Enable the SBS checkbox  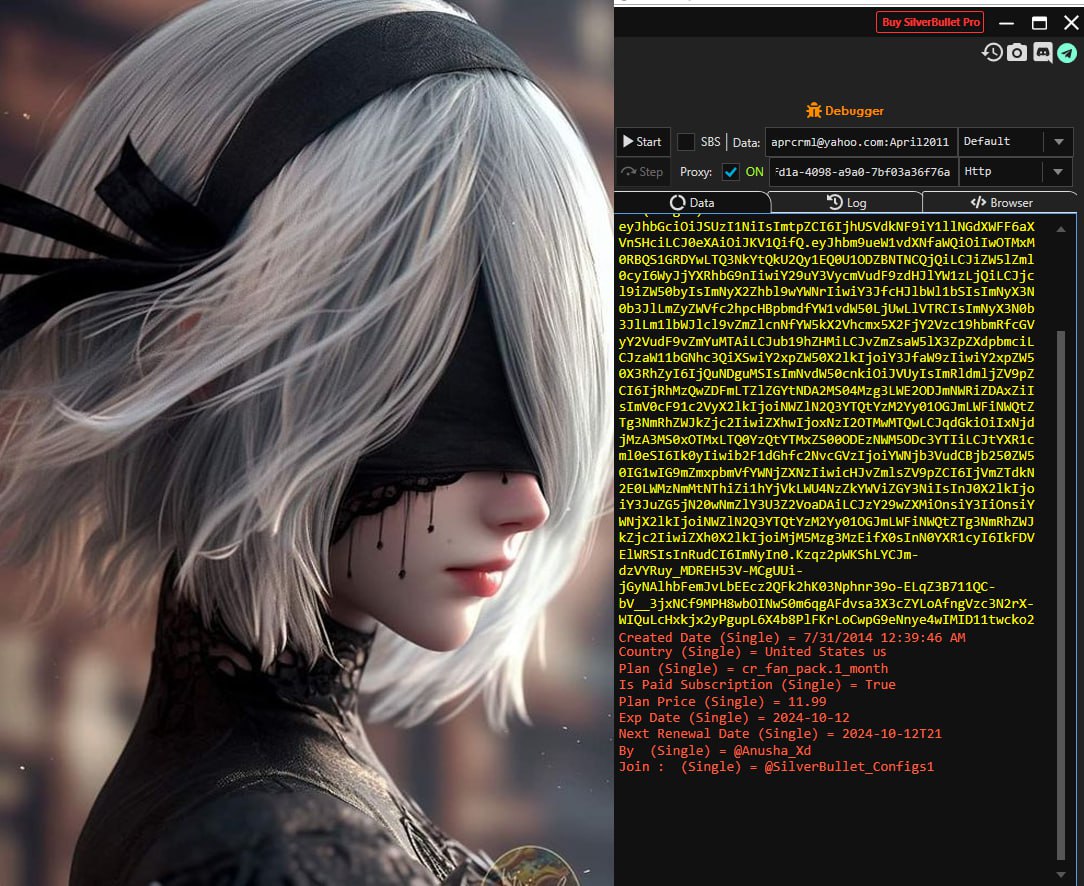pyautogui.click(x=686, y=142)
